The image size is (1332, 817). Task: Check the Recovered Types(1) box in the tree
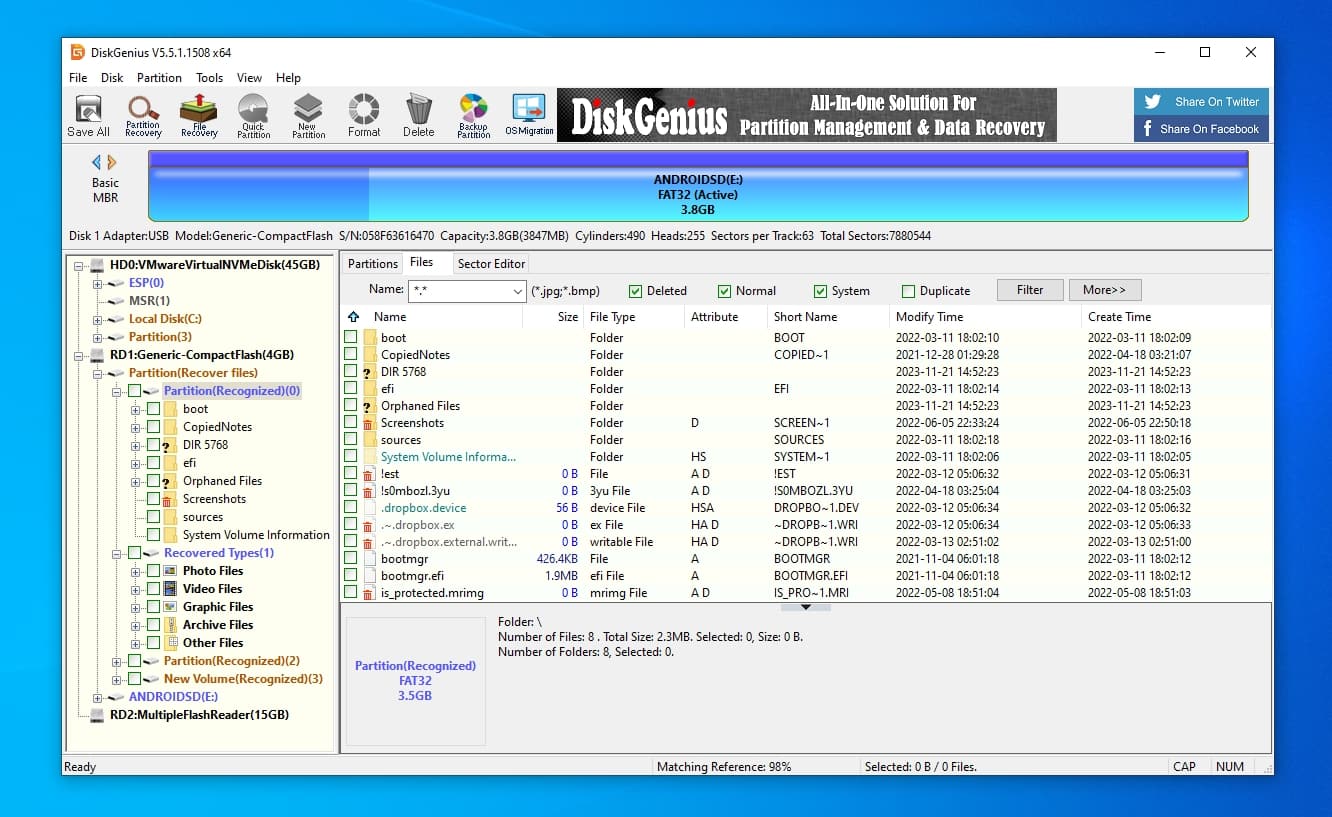tap(134, 553)
